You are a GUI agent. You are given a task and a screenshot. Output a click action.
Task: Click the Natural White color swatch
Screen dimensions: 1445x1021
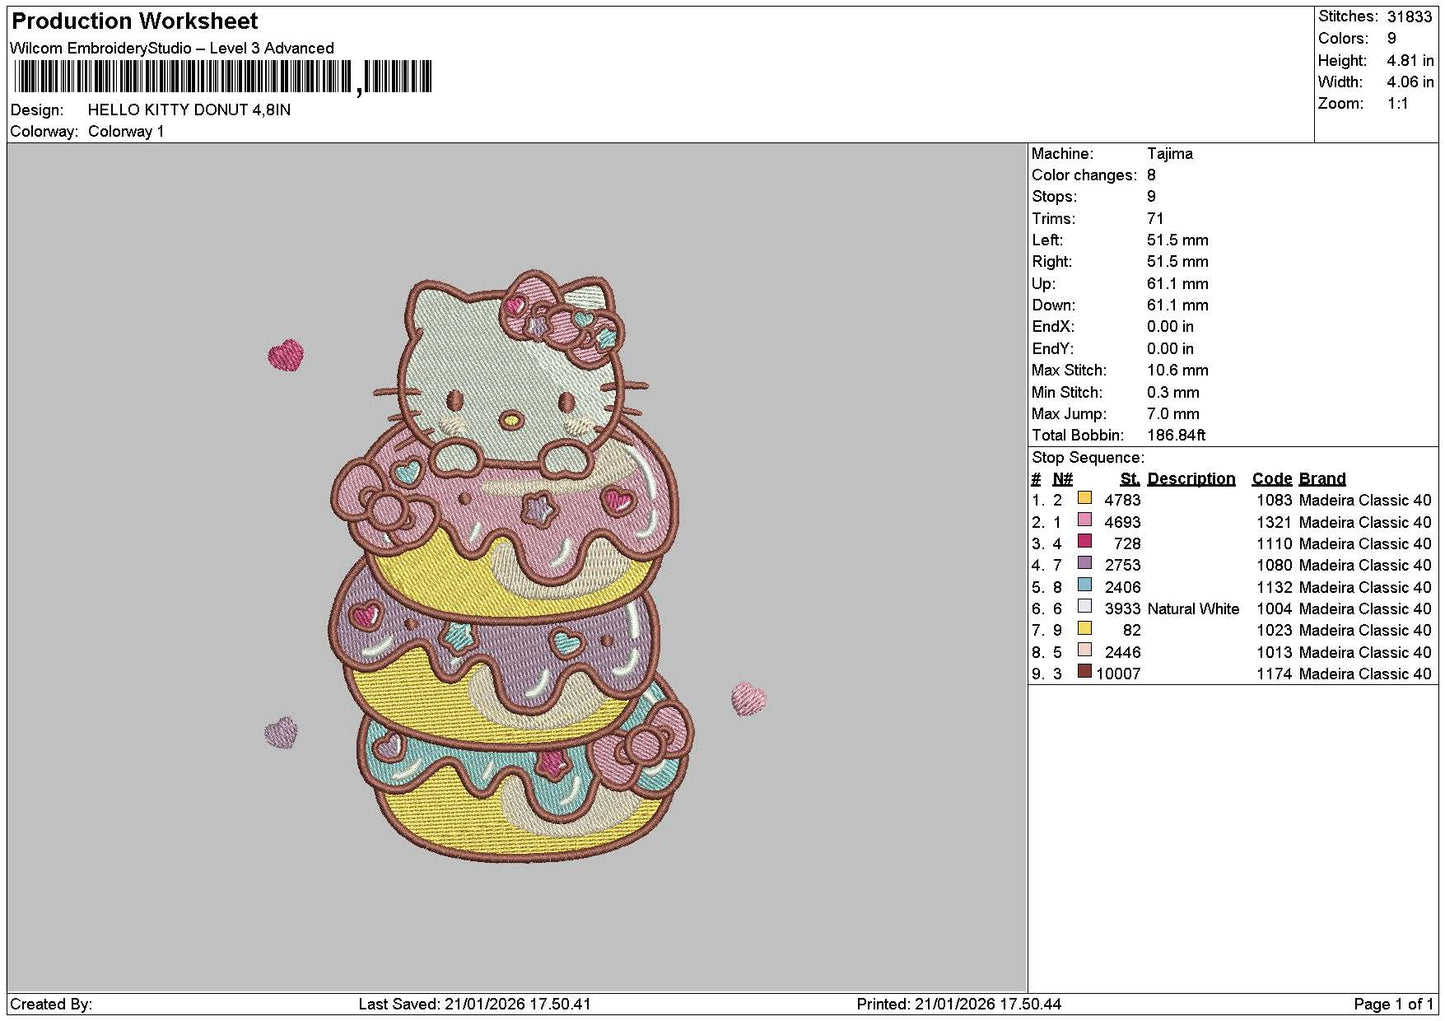[1084, 608]
